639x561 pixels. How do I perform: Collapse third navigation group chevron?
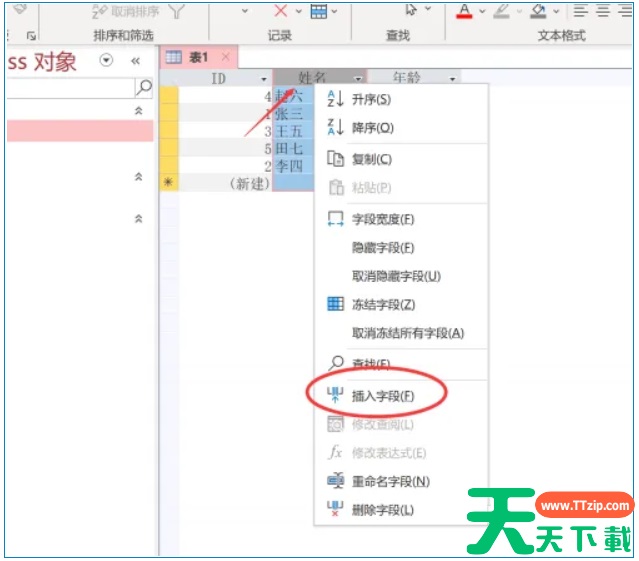(139, 218)
